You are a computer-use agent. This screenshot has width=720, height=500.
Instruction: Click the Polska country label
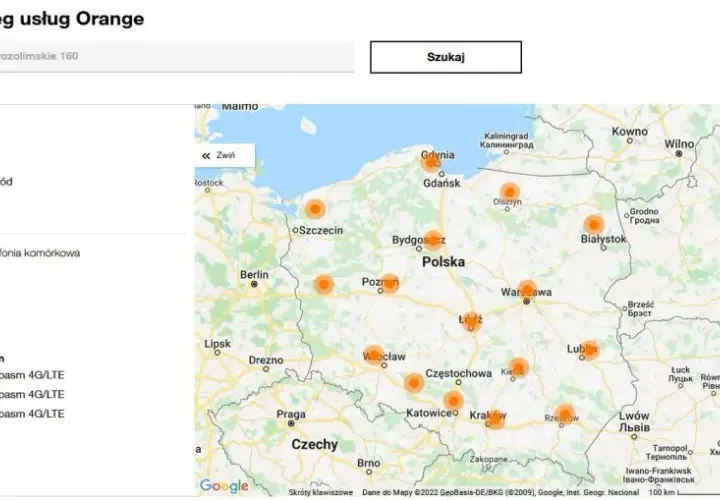click(443, 262)
